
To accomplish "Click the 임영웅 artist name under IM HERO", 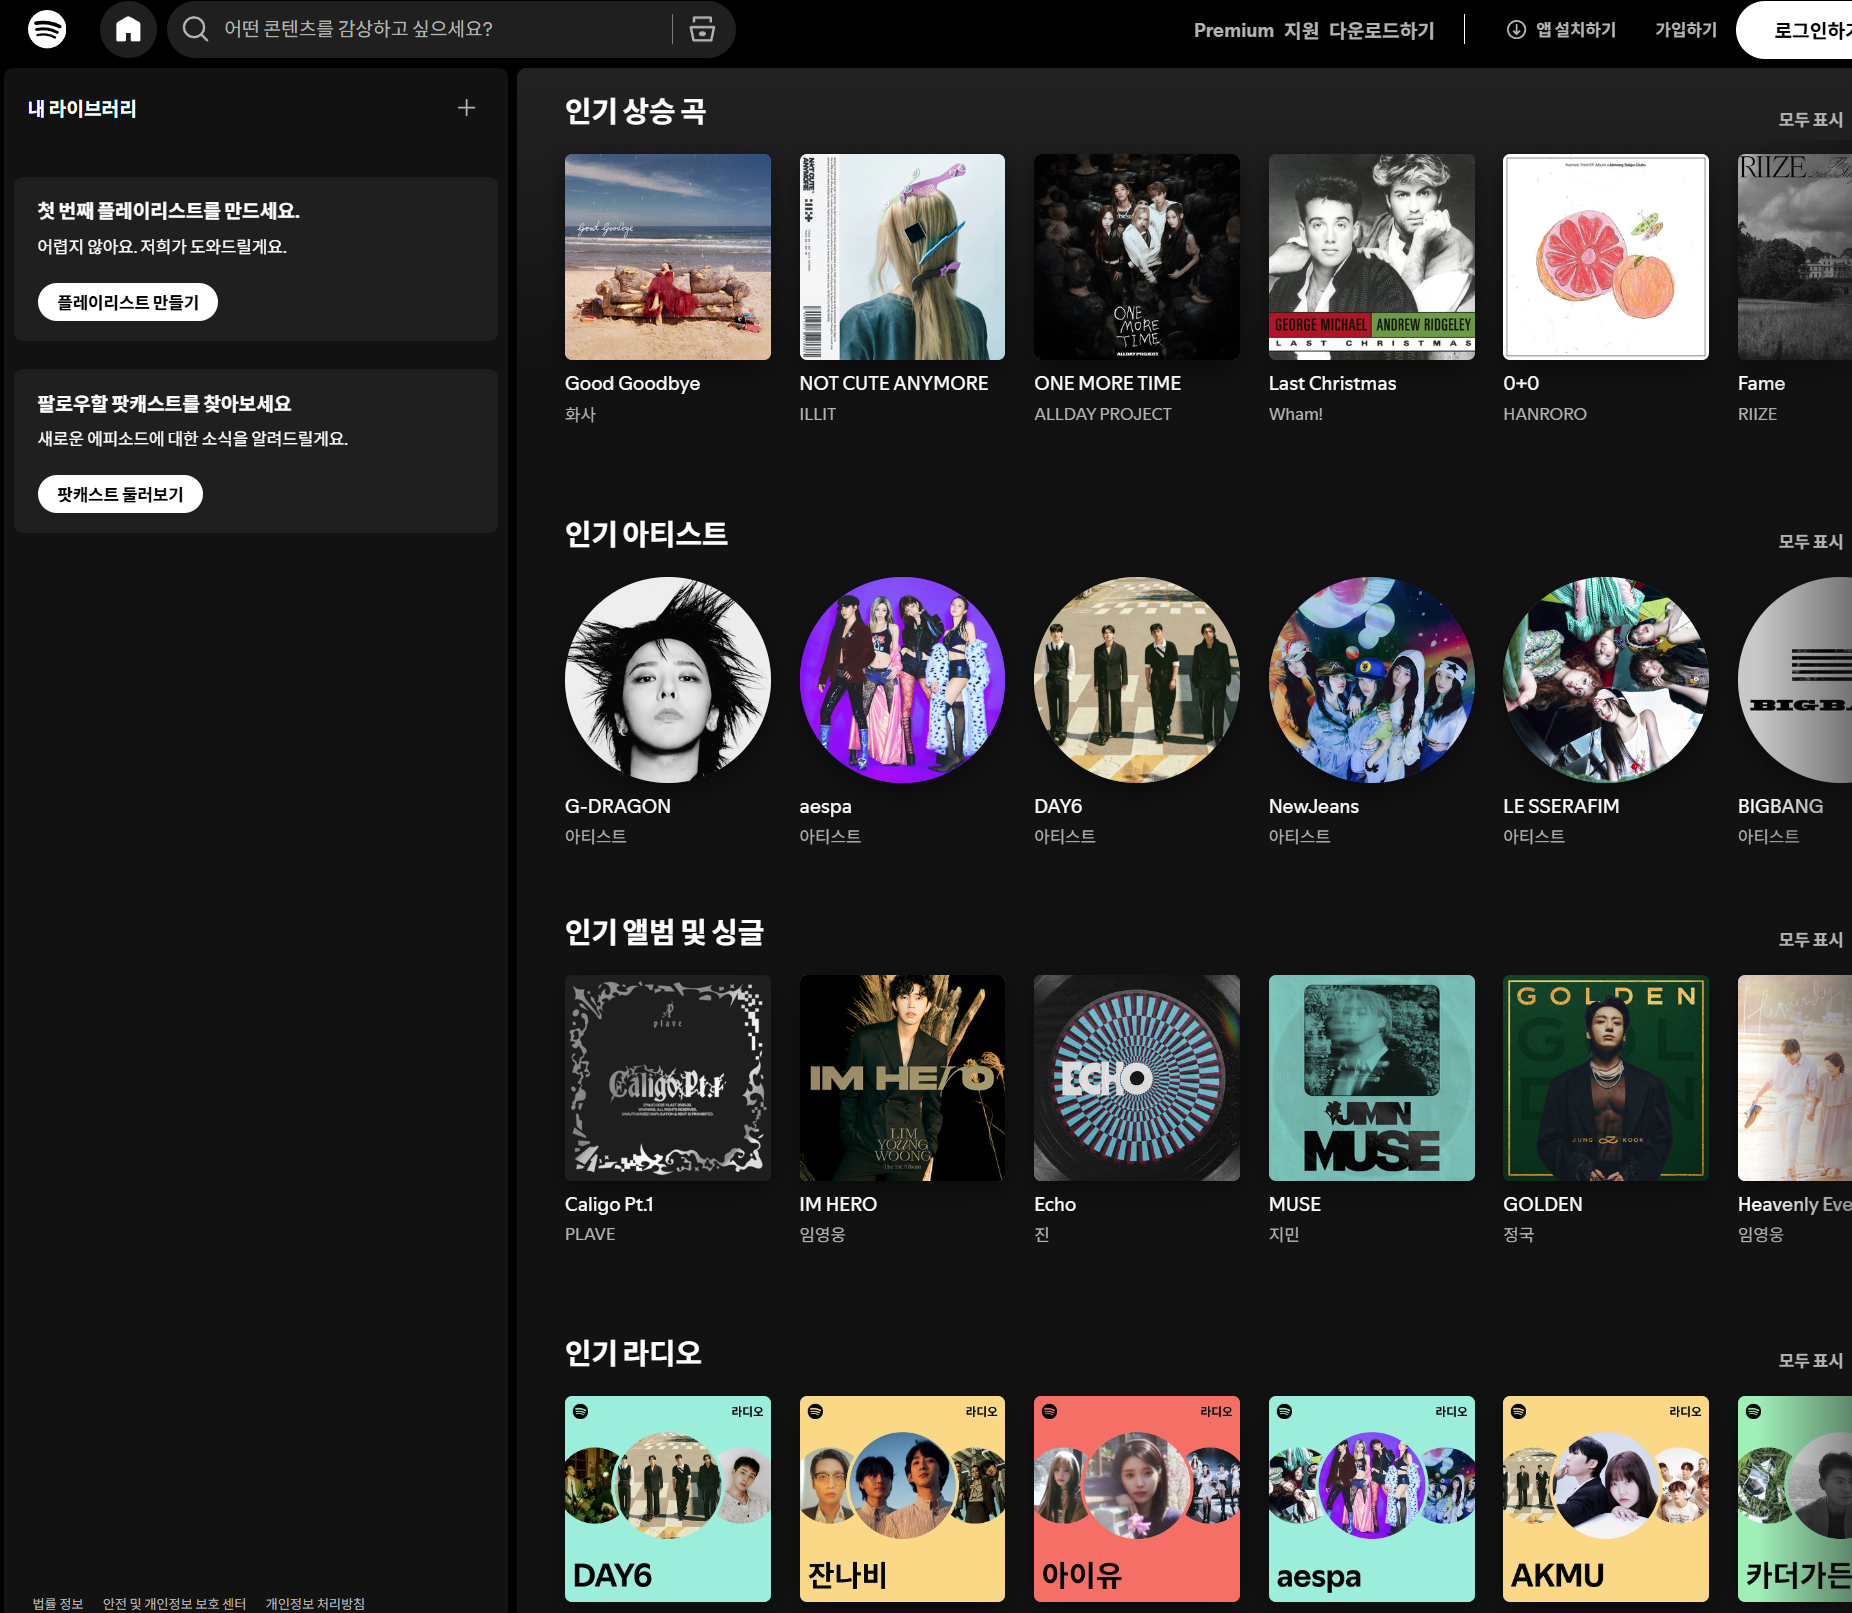I will pyautogui.click(x=822, y=1234).
